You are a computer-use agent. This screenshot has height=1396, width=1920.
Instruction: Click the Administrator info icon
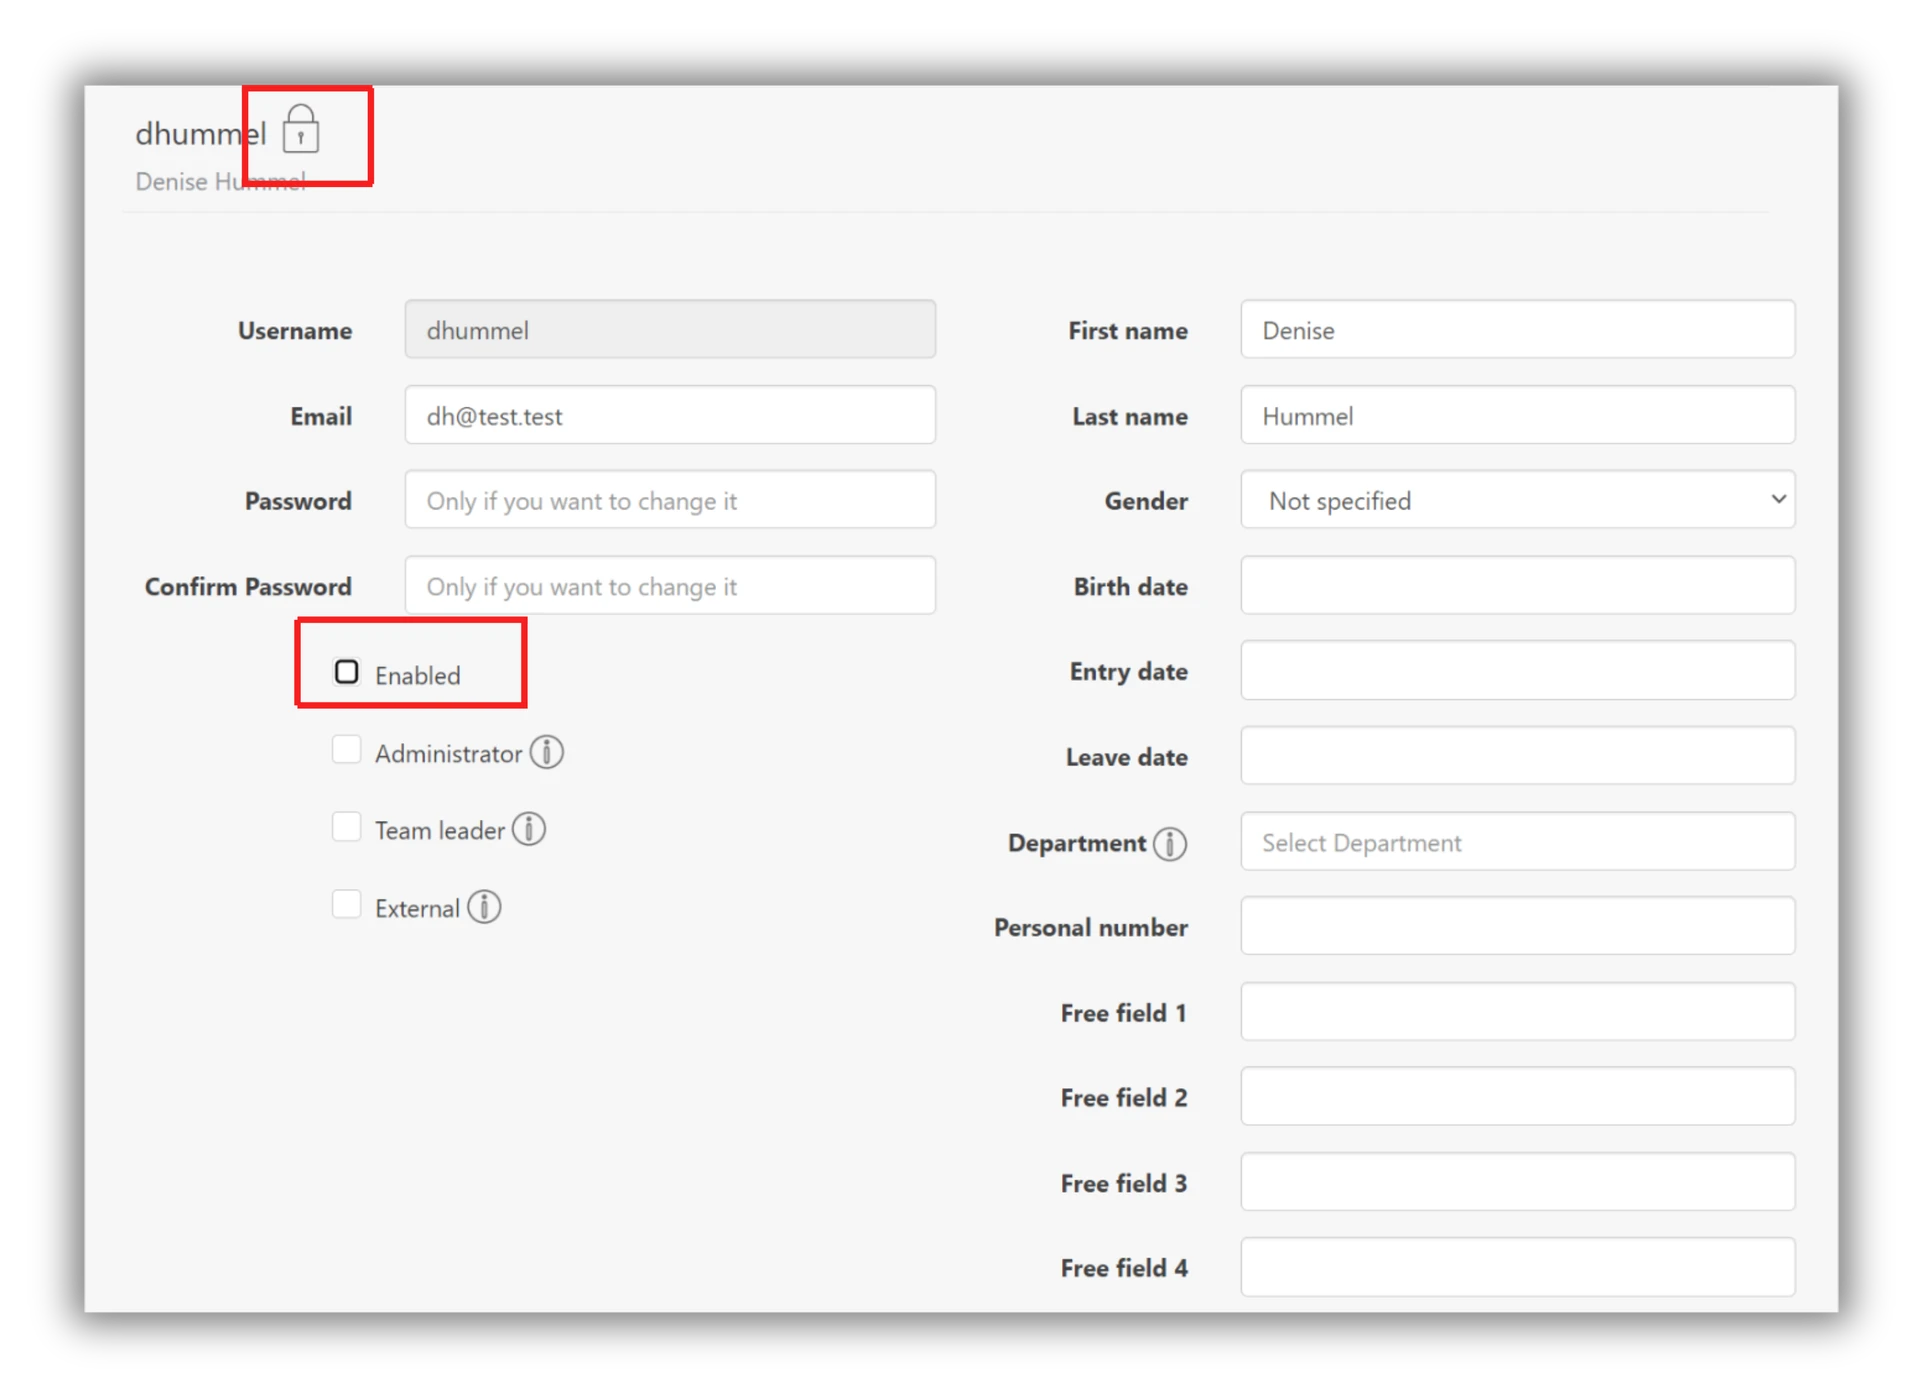(546, 752)
